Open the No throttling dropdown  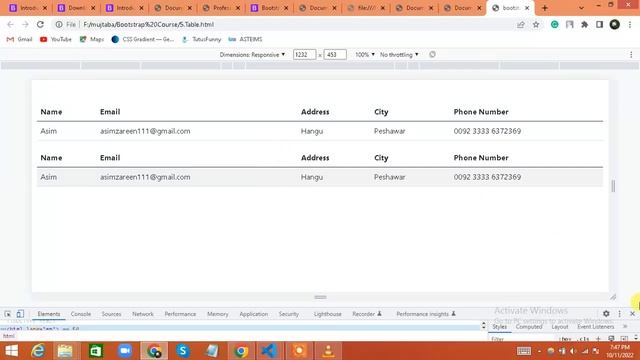tap(399, 54)
